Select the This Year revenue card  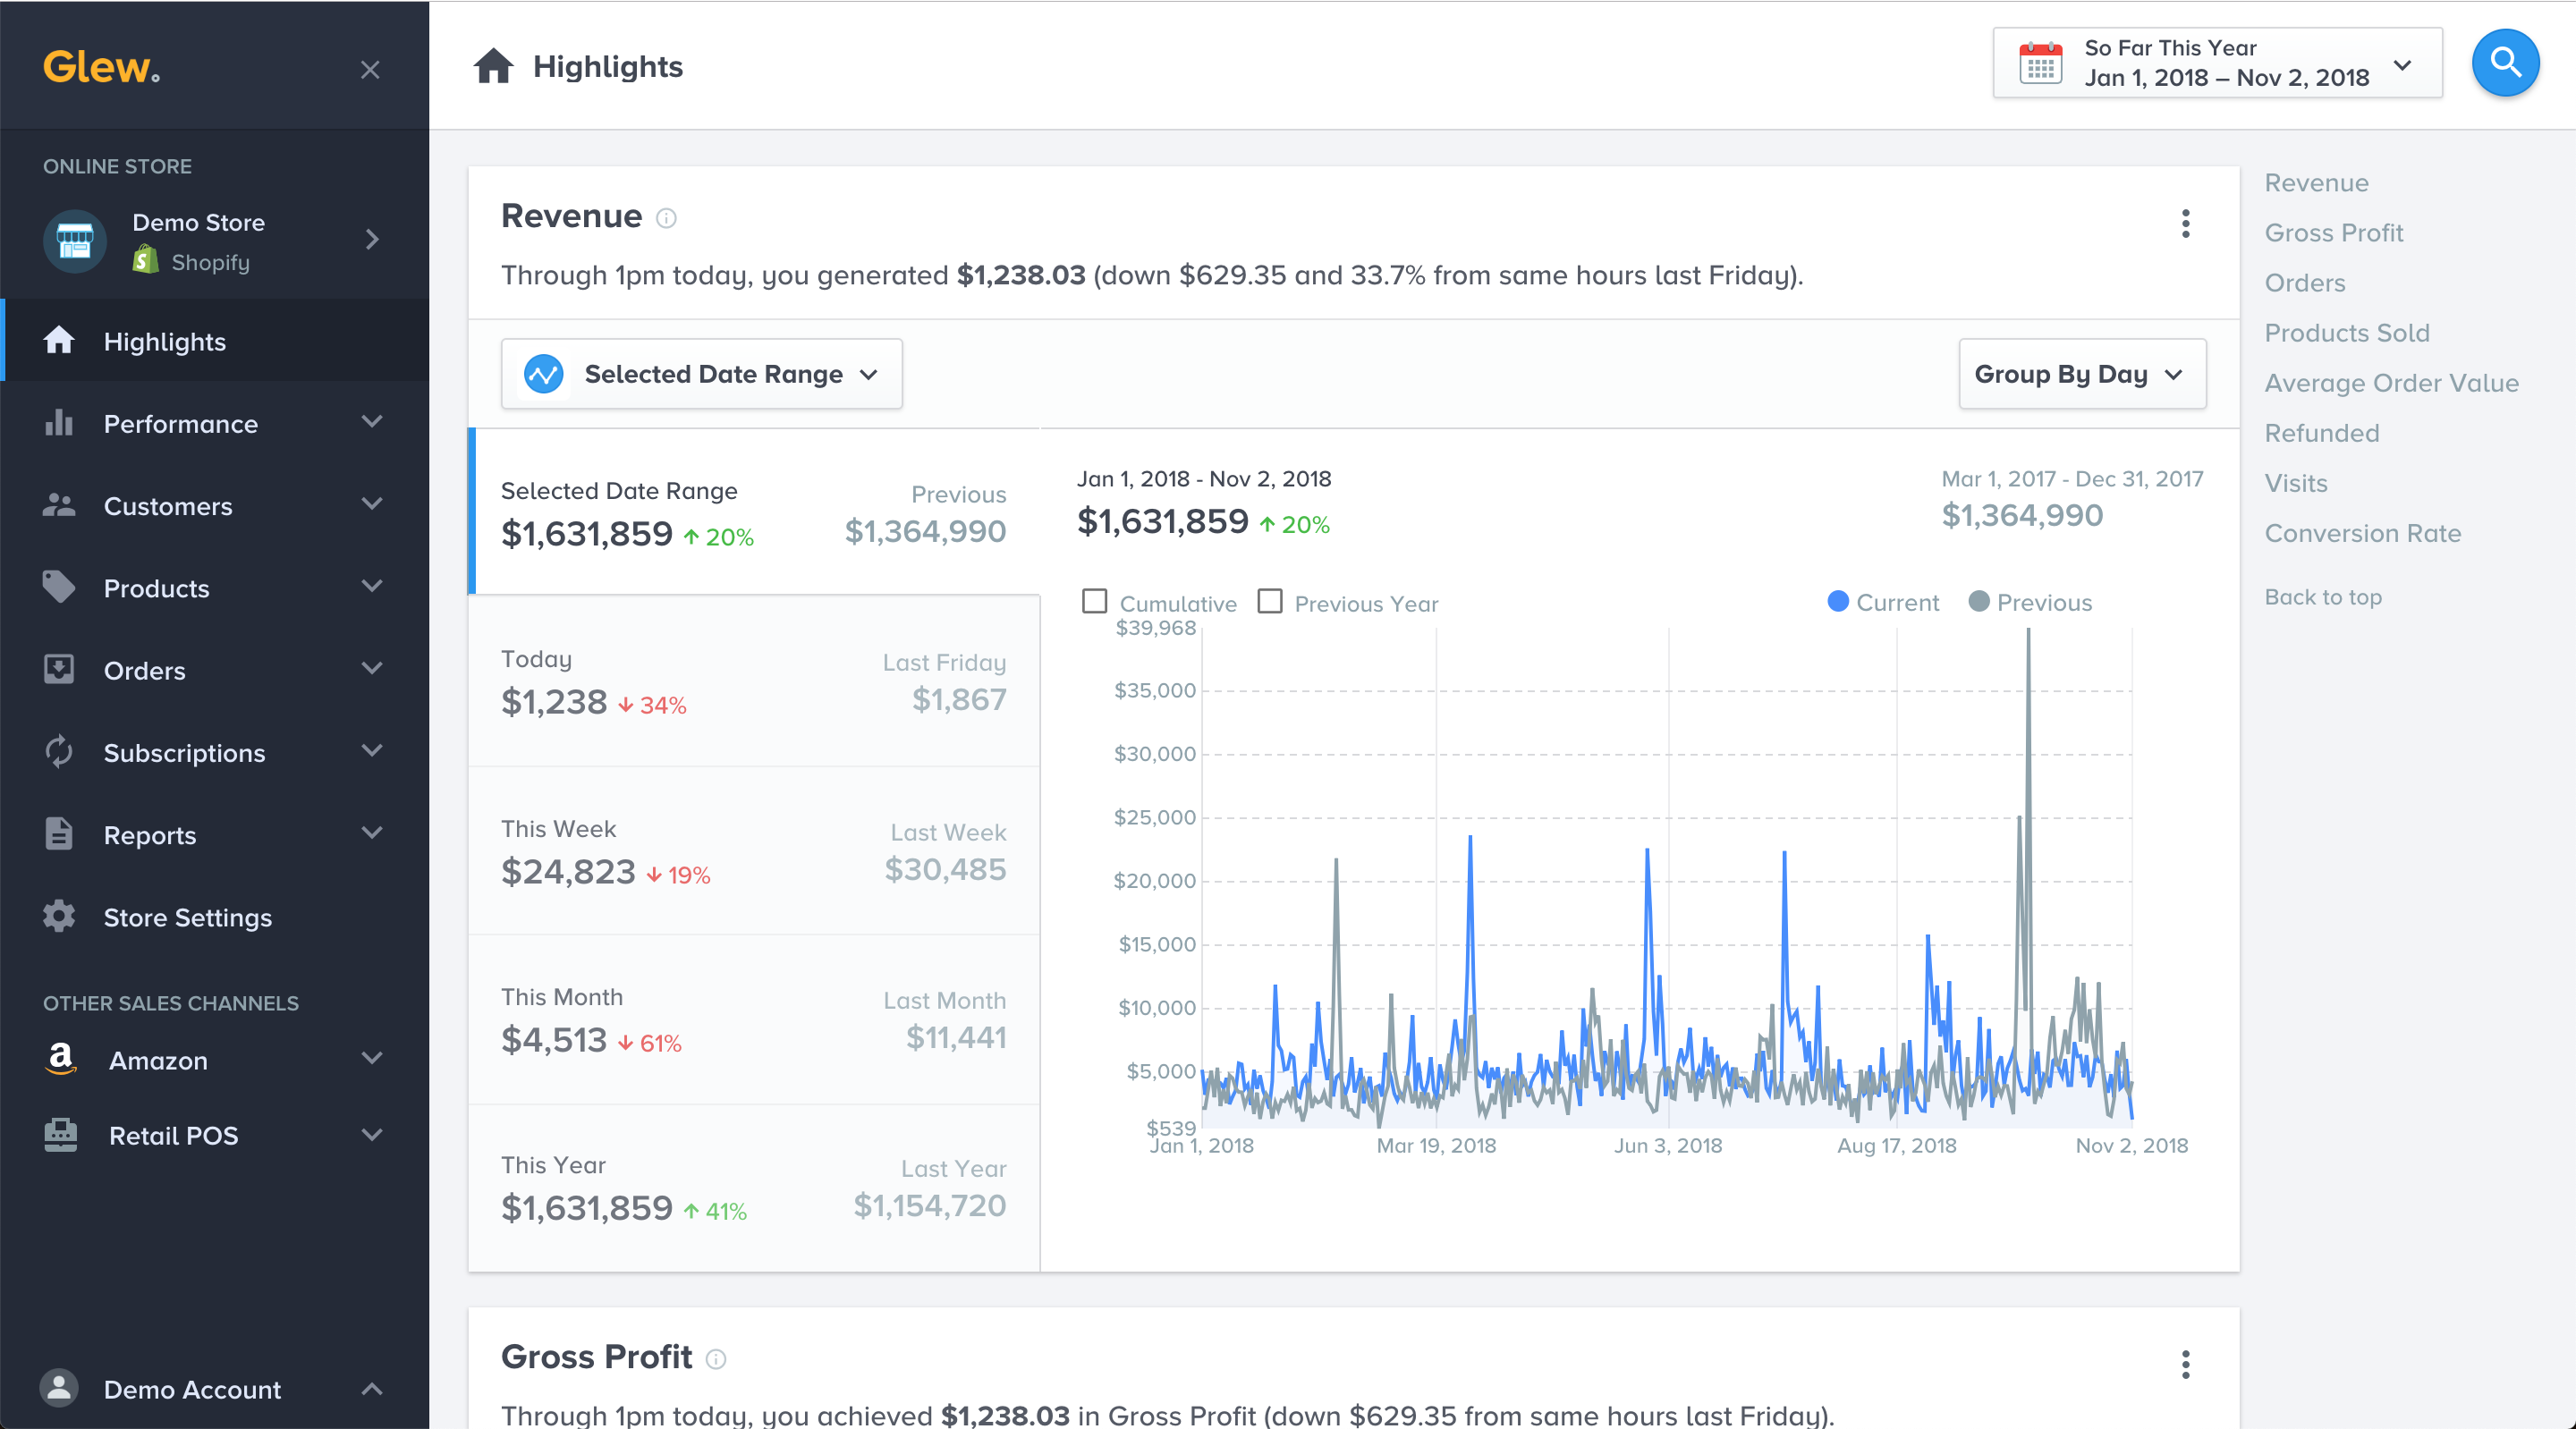pyautogui.click(x=754, y=1188)
